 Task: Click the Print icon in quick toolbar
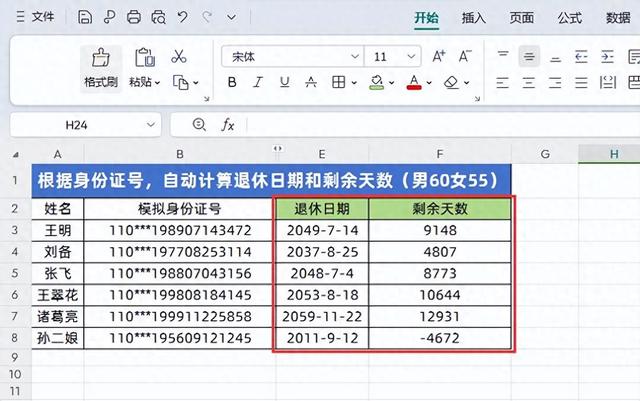click(133, 17)
